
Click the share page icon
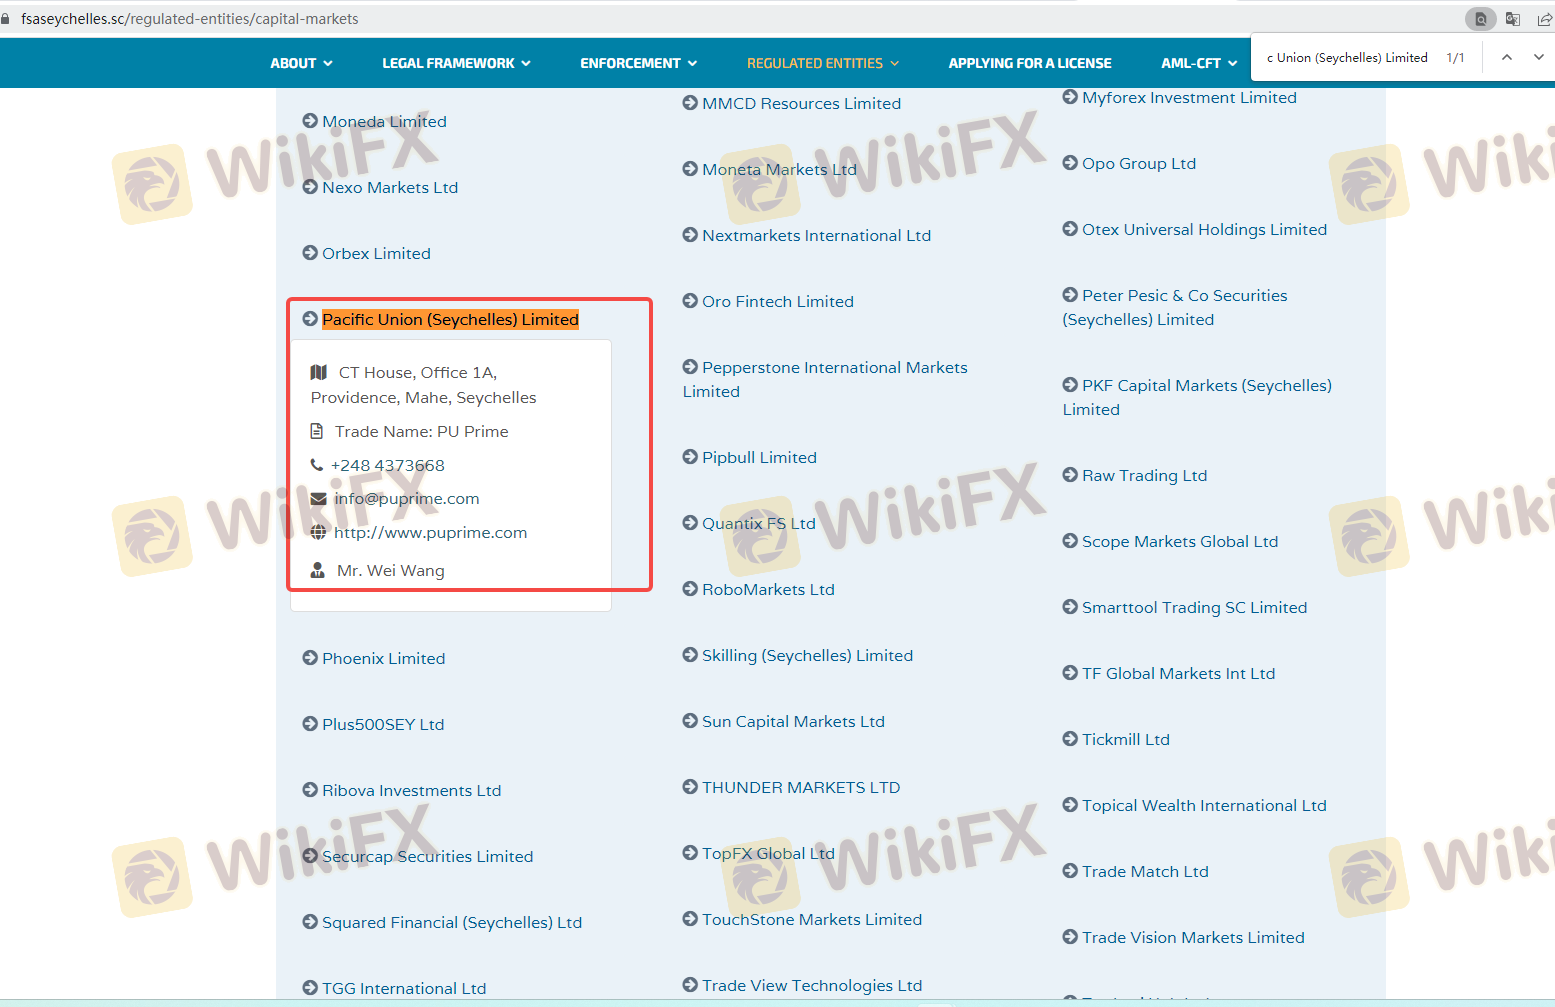pos(1544,19)
